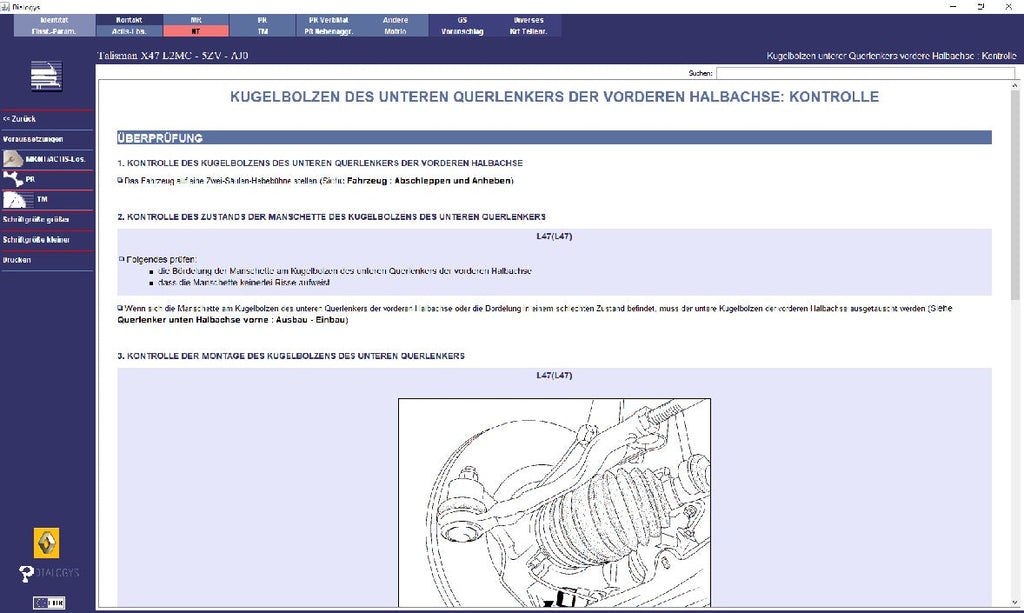Click the EU flag license plate icon
This screenshot has width=1024, height=613.
pyautogui.click(x=49, y=603)
